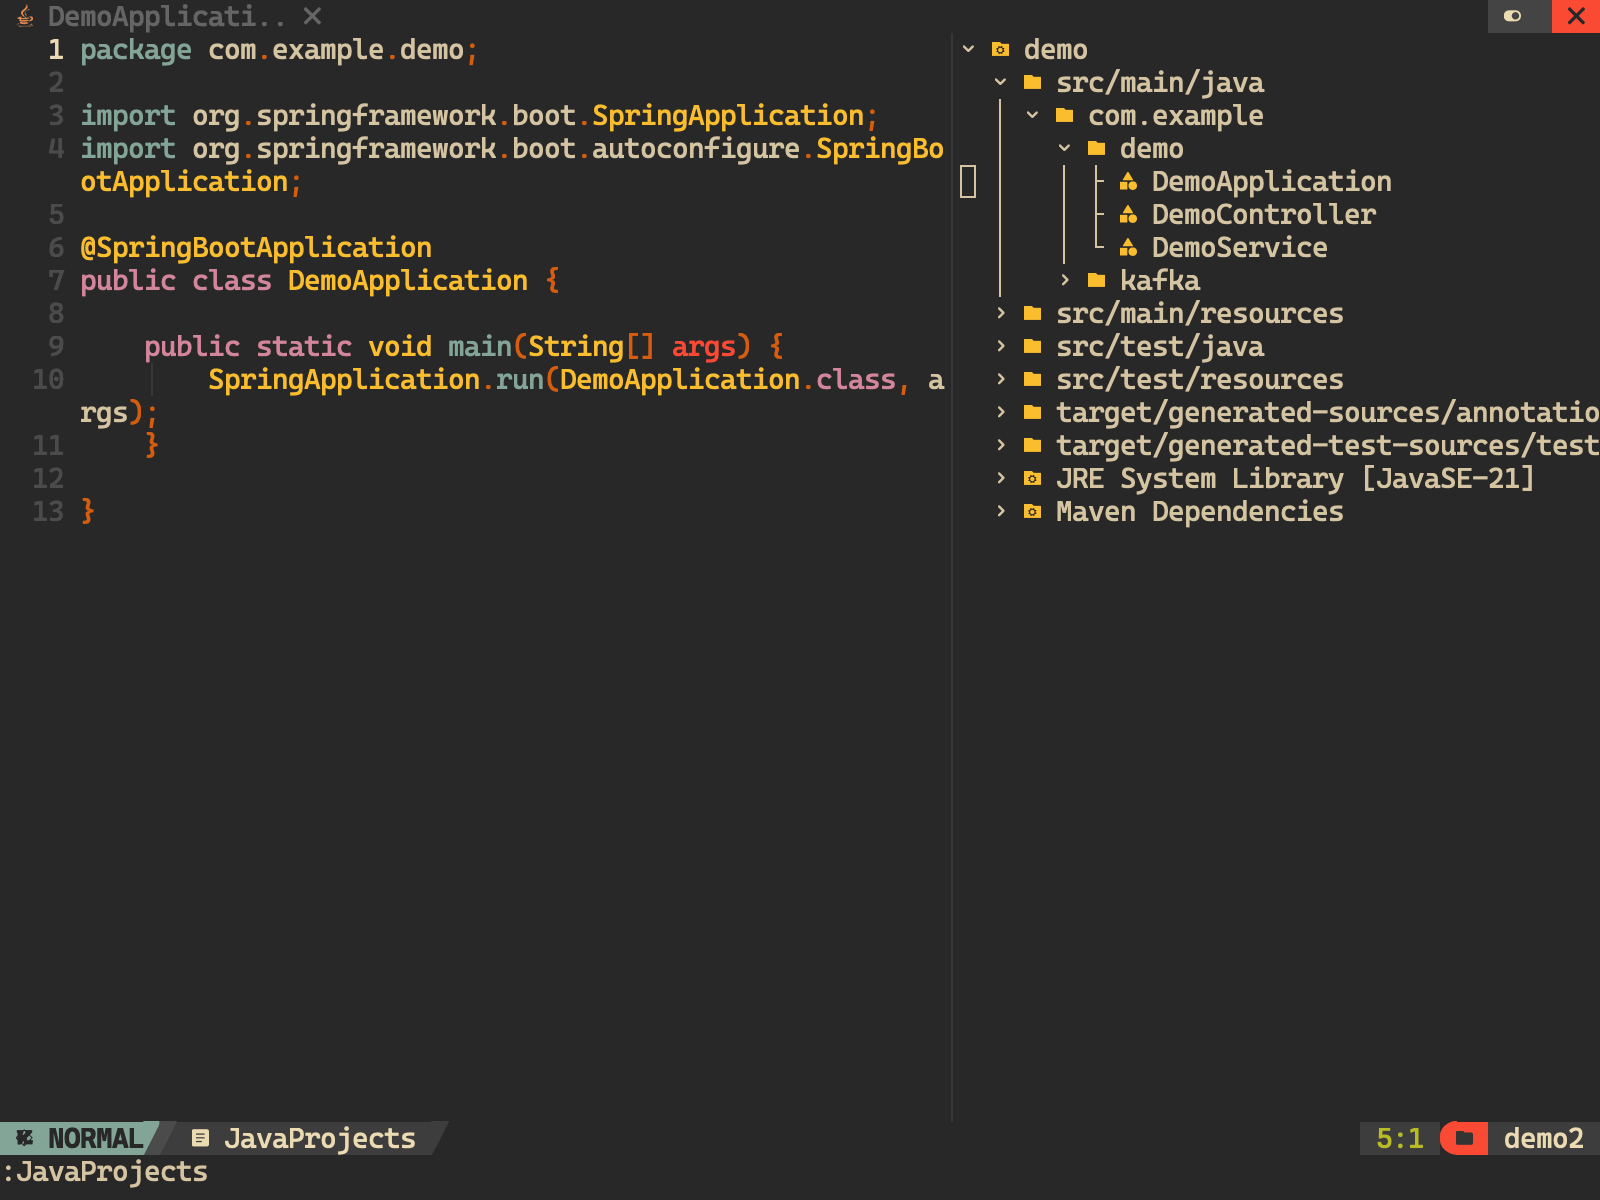This screenshot has height=1200, width=1600.
Task: Click the 5:1 cursor position indicator
Action: tap(1399, 1138)
